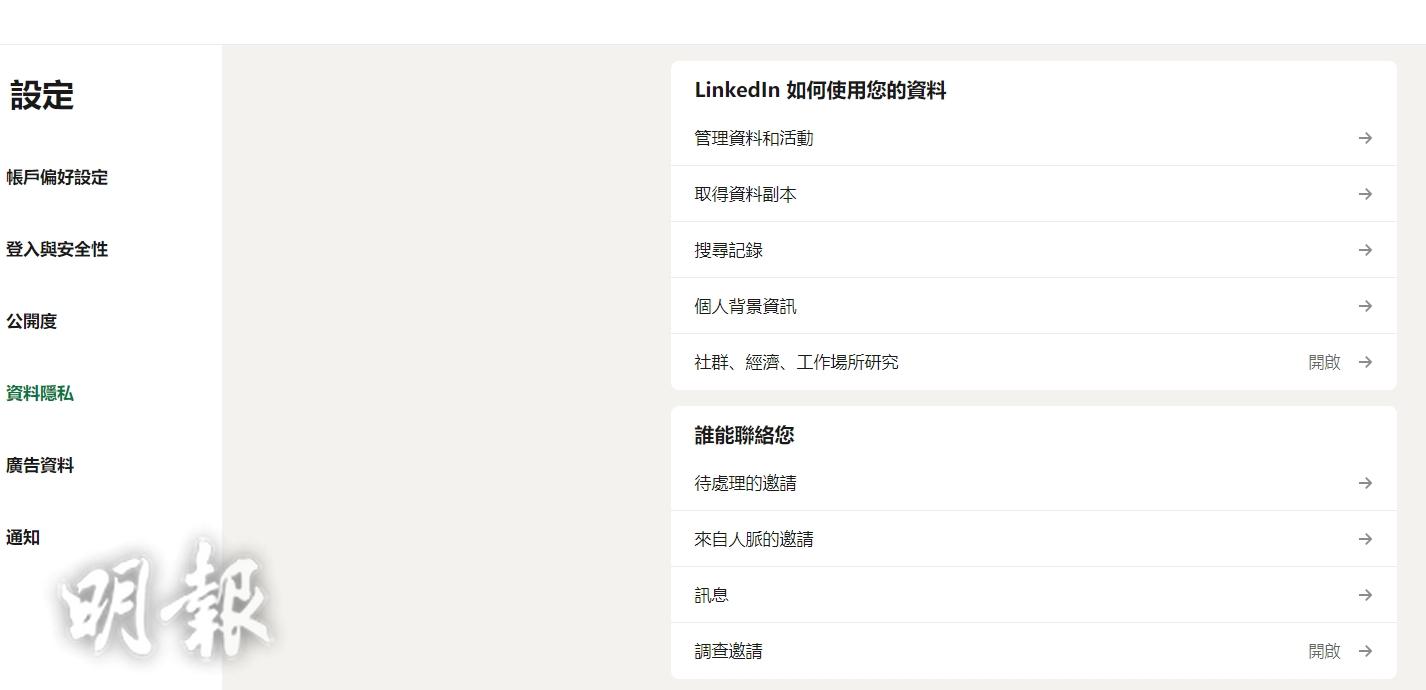1426x690 pixels.
Task: Open 社群、經濟、工作場所研究 setting
Action: (x=1033, y=362)
